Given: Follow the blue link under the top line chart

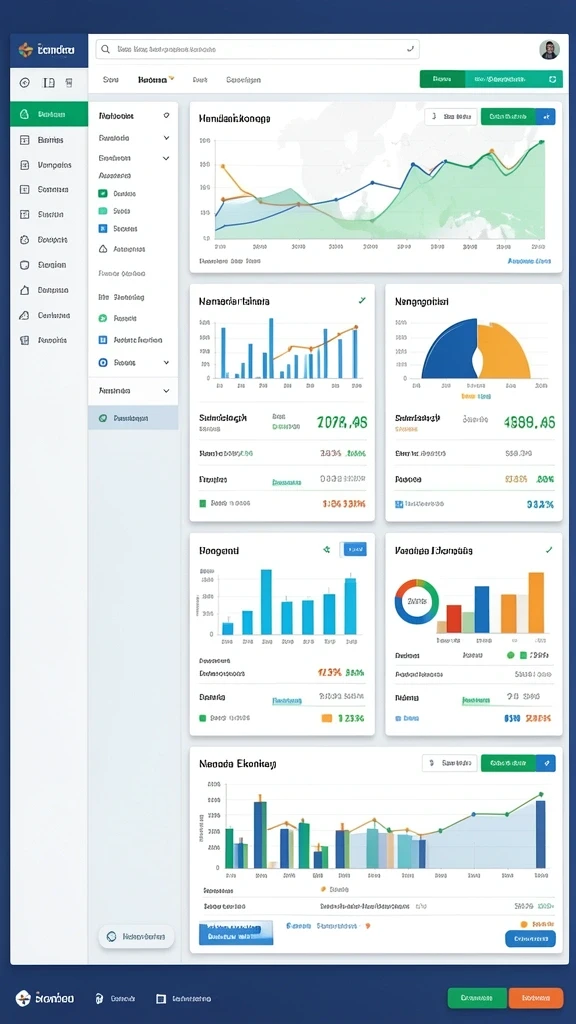Looking at the screenshot, I should click(528, 261).
